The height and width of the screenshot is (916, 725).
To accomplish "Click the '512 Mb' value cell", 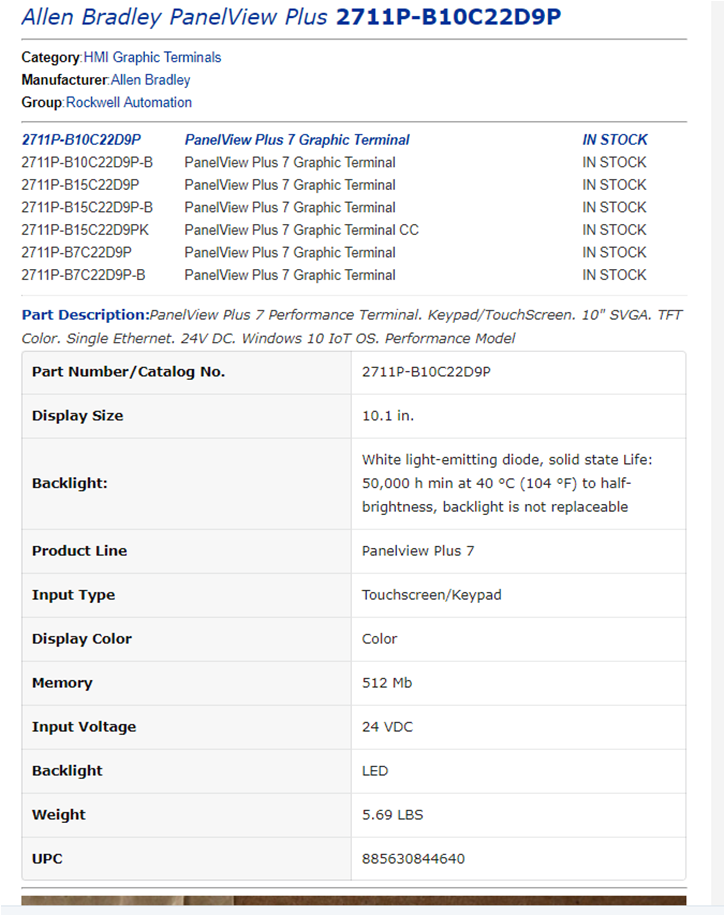I will (519, 683).
